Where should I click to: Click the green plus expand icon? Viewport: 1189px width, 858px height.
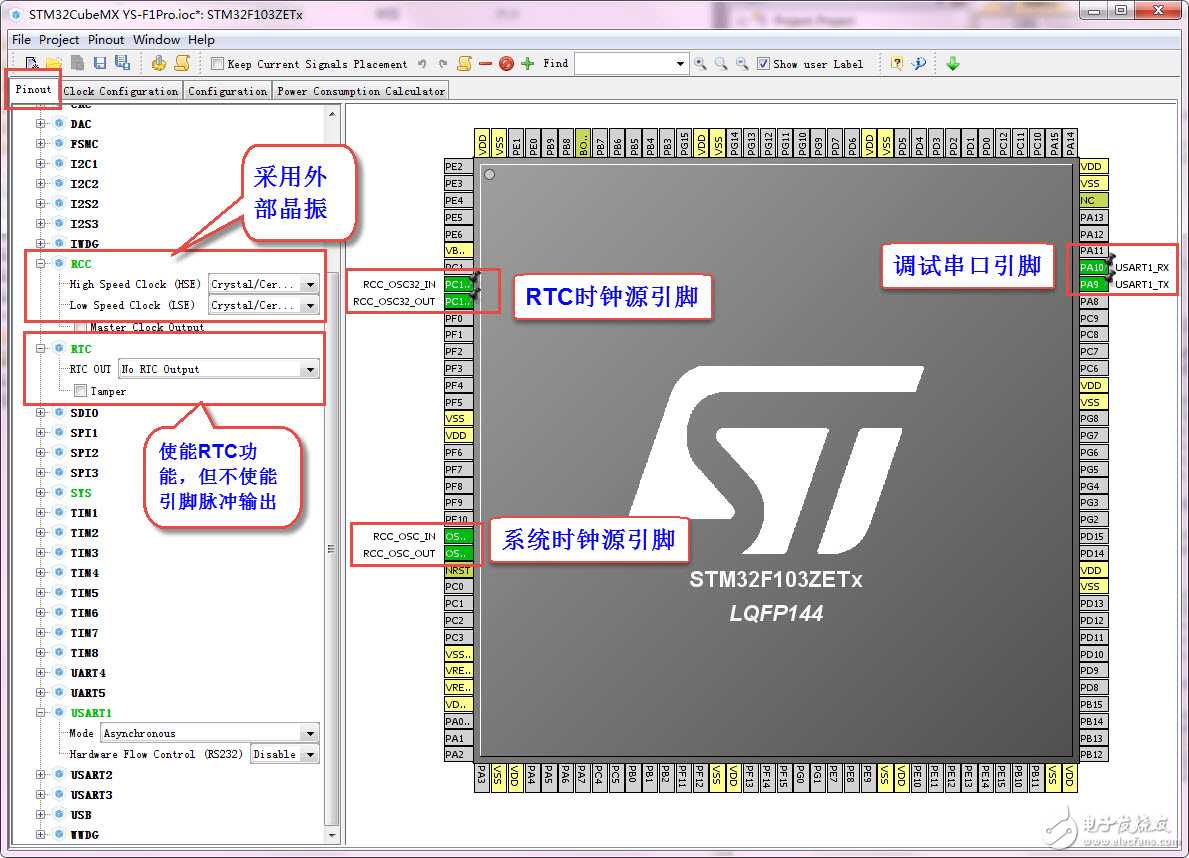(528, 64)
